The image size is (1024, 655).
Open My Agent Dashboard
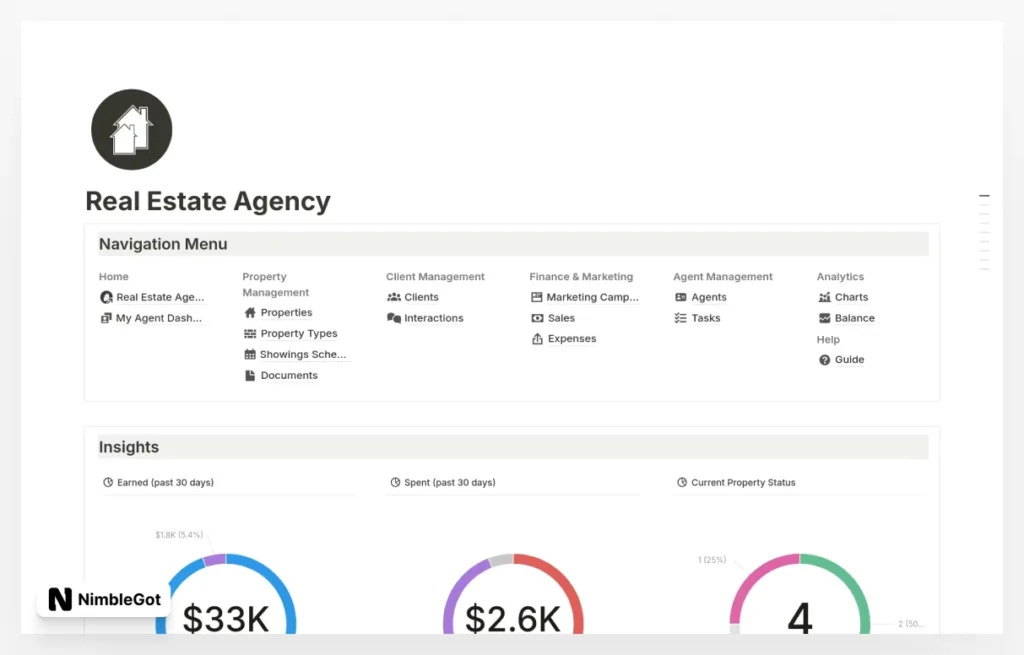click(x=158, y=318)
